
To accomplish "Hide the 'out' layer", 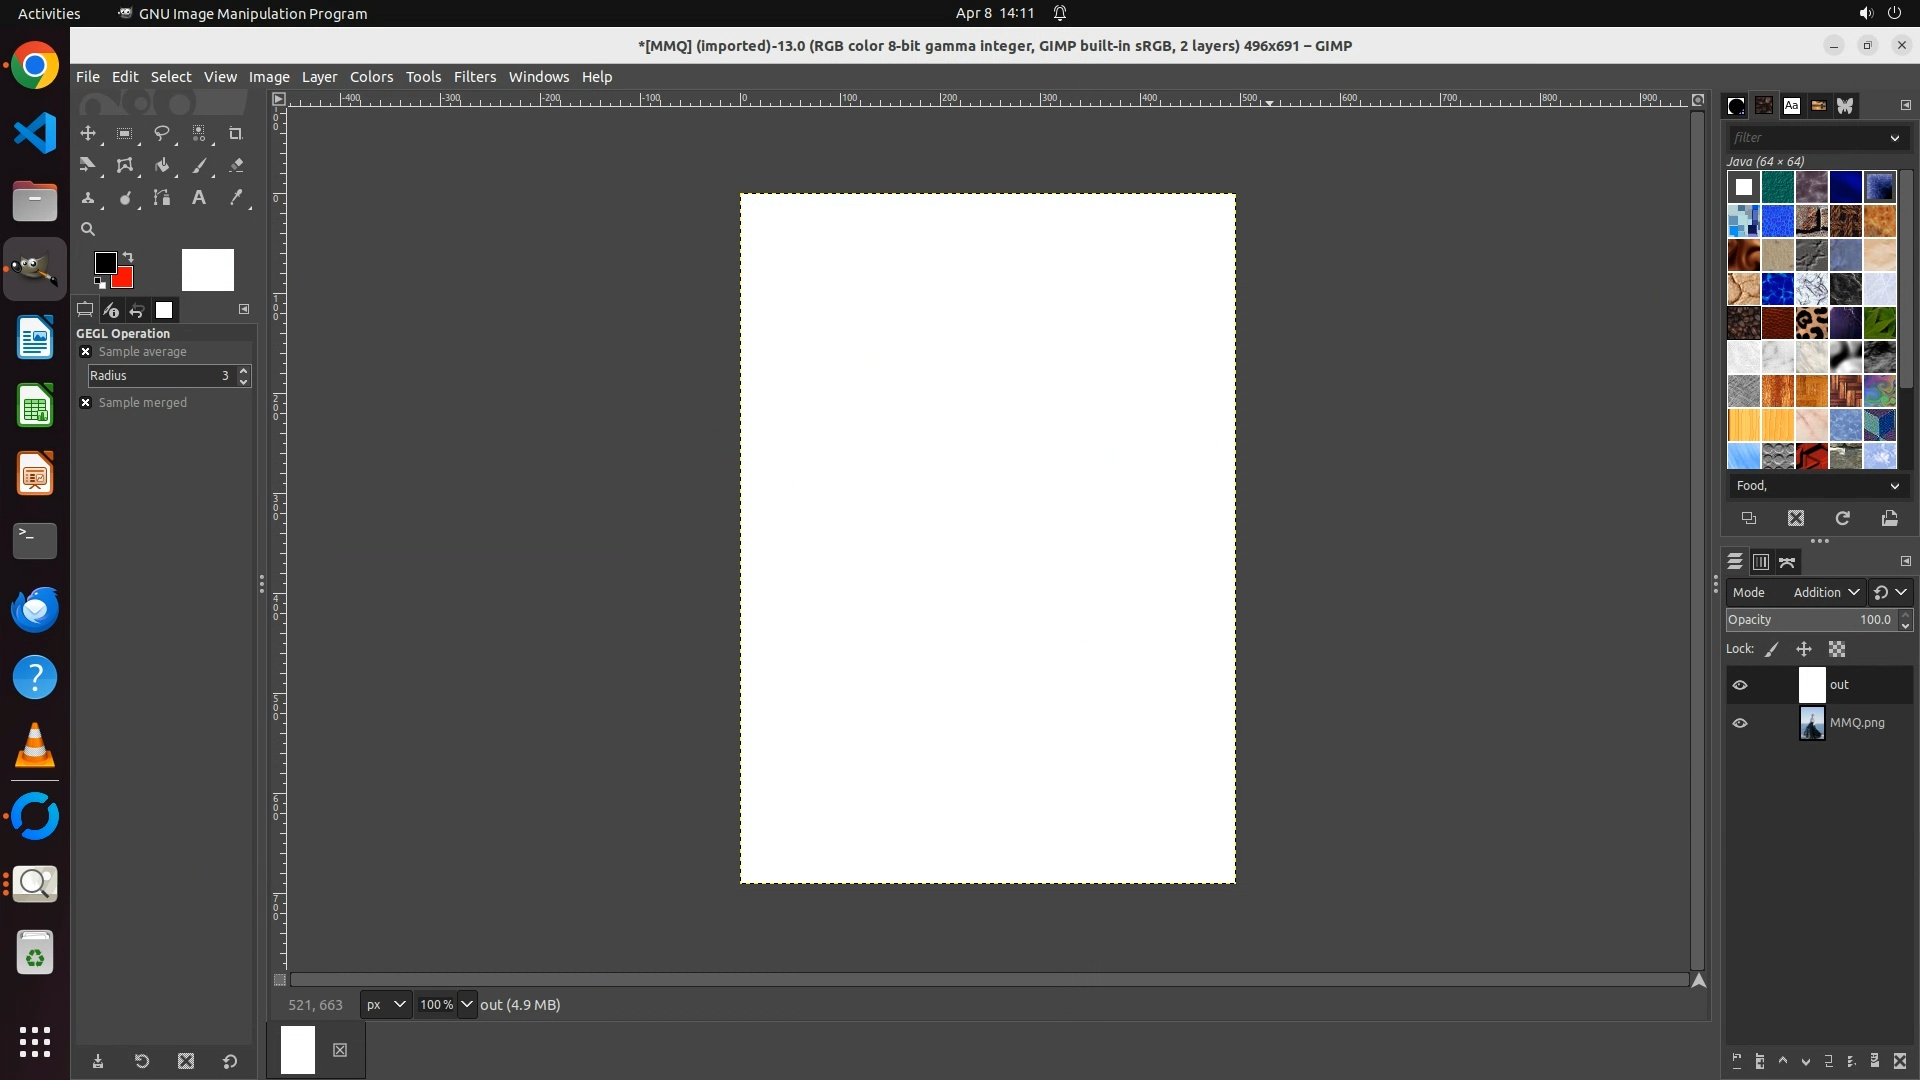I will (1740, 685).
